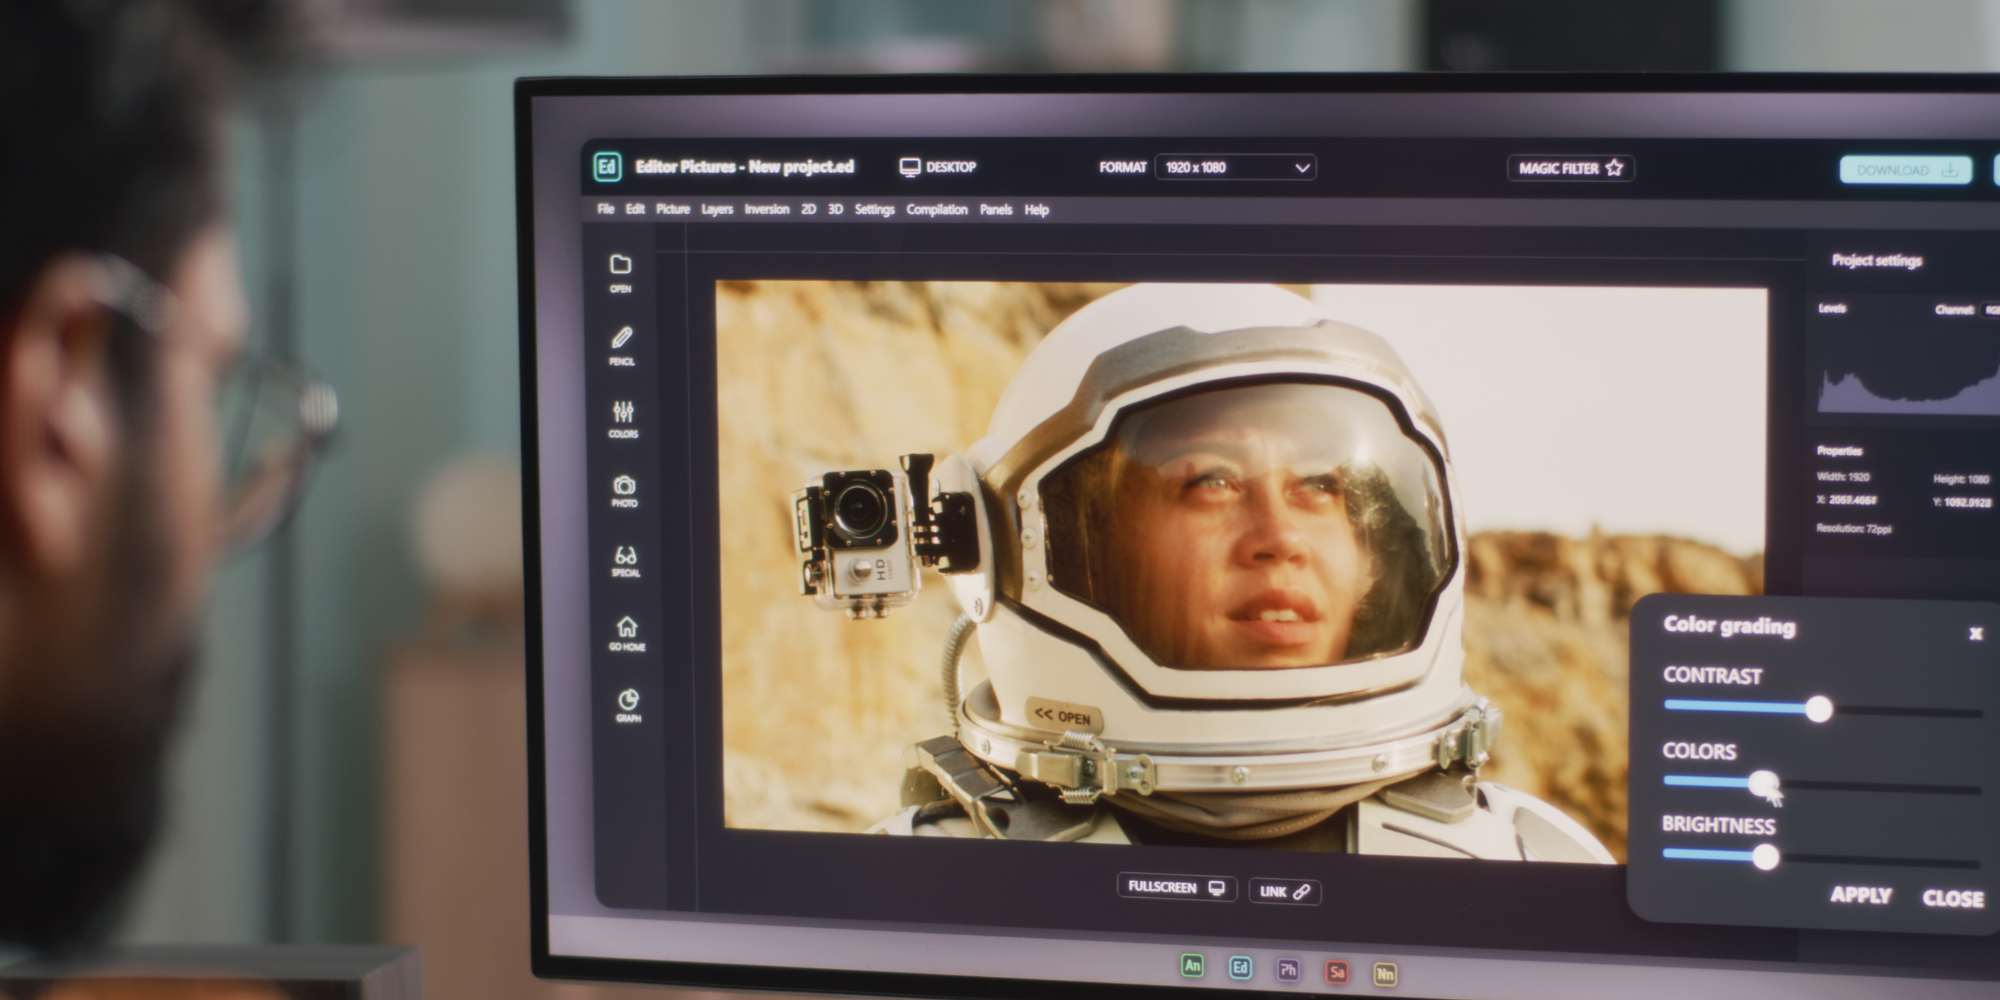
Task: Select the Photo camera tool
Action: coord(625,491)
